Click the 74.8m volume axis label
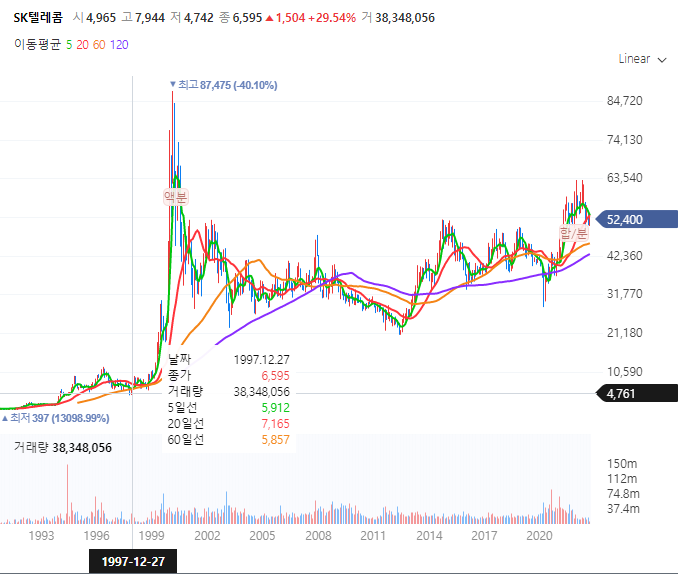The image size is (679, 583). (x=623, y=494)
